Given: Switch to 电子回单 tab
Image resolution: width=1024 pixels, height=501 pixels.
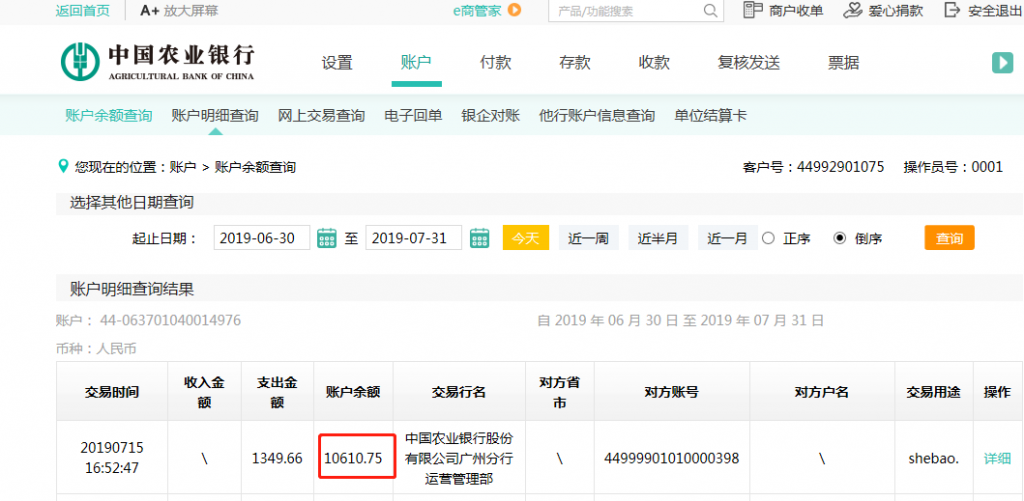Looking at the screenshot, I should (x=413, y=115).
